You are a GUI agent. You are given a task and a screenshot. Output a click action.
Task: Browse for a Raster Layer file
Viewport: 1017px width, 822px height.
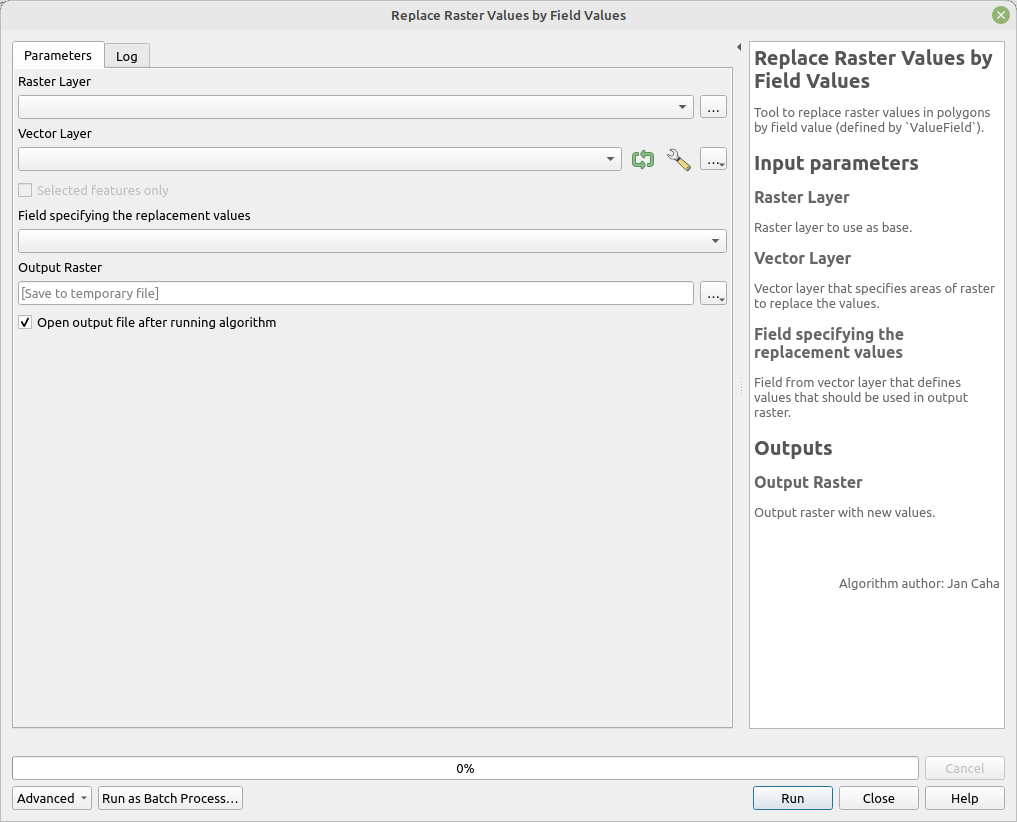pos(713,106)
